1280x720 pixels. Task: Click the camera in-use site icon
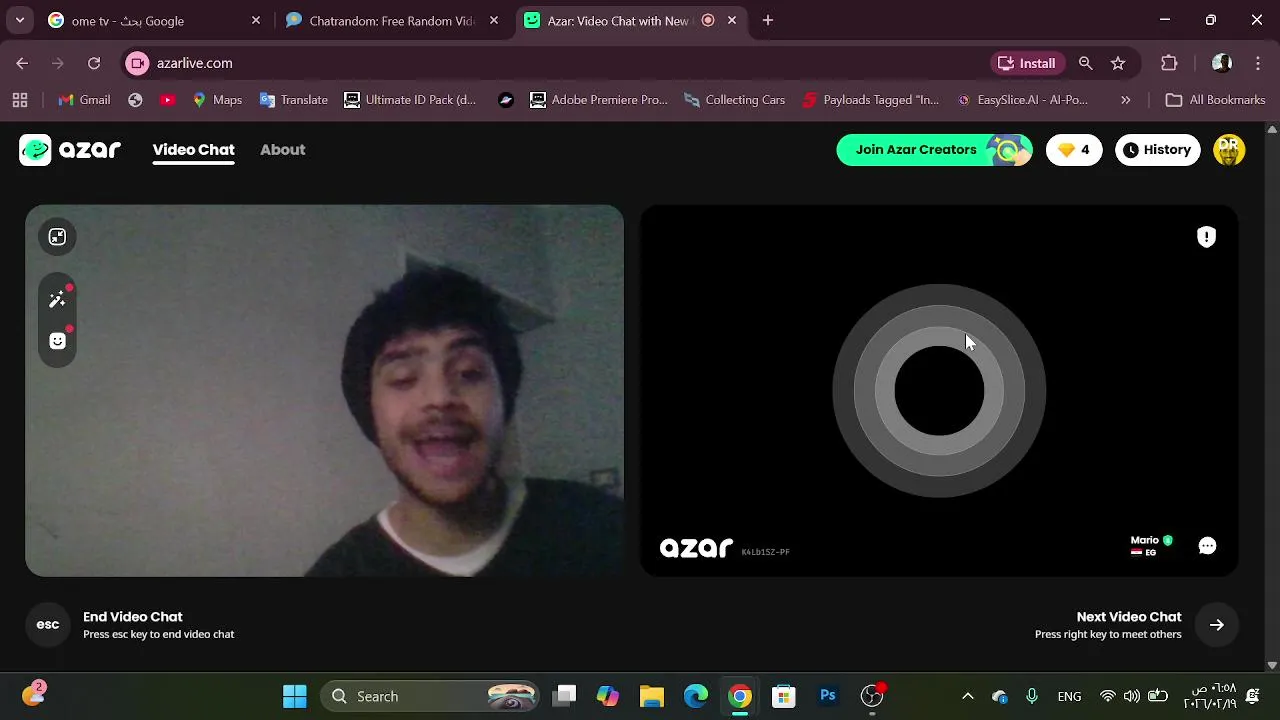(138, 63)
